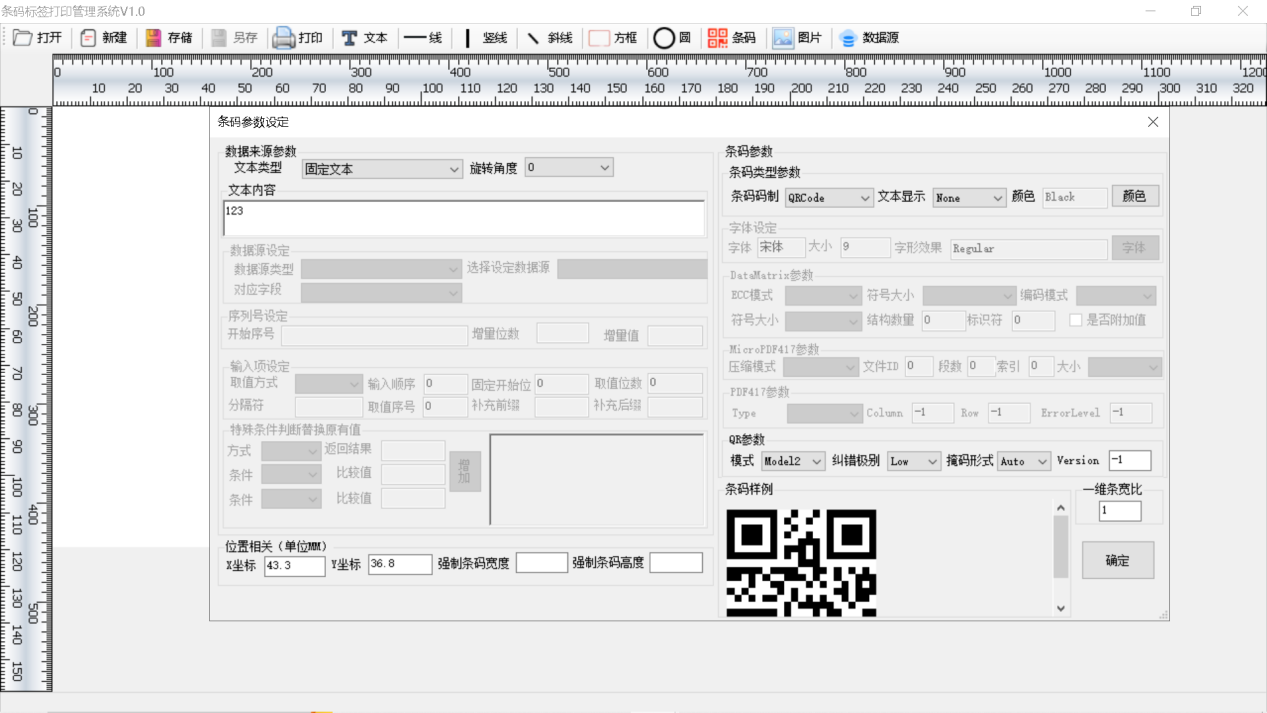Confirm settings with the 确定 button
1267x713 pixels.
1118,560
